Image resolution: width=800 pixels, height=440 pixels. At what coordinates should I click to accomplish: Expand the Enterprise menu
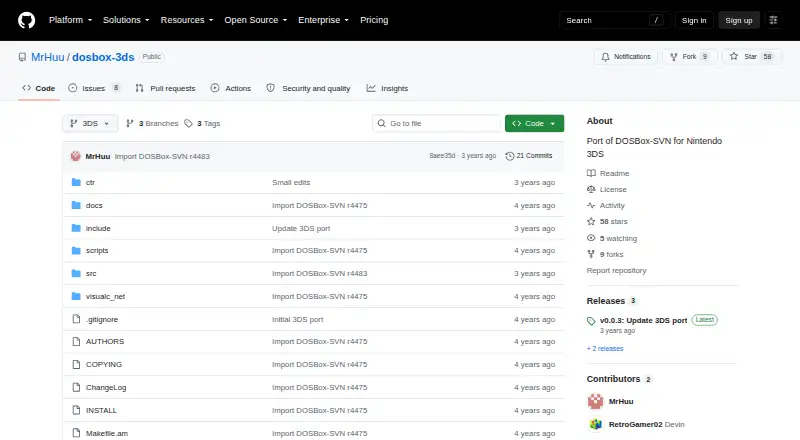pos(323,20)
